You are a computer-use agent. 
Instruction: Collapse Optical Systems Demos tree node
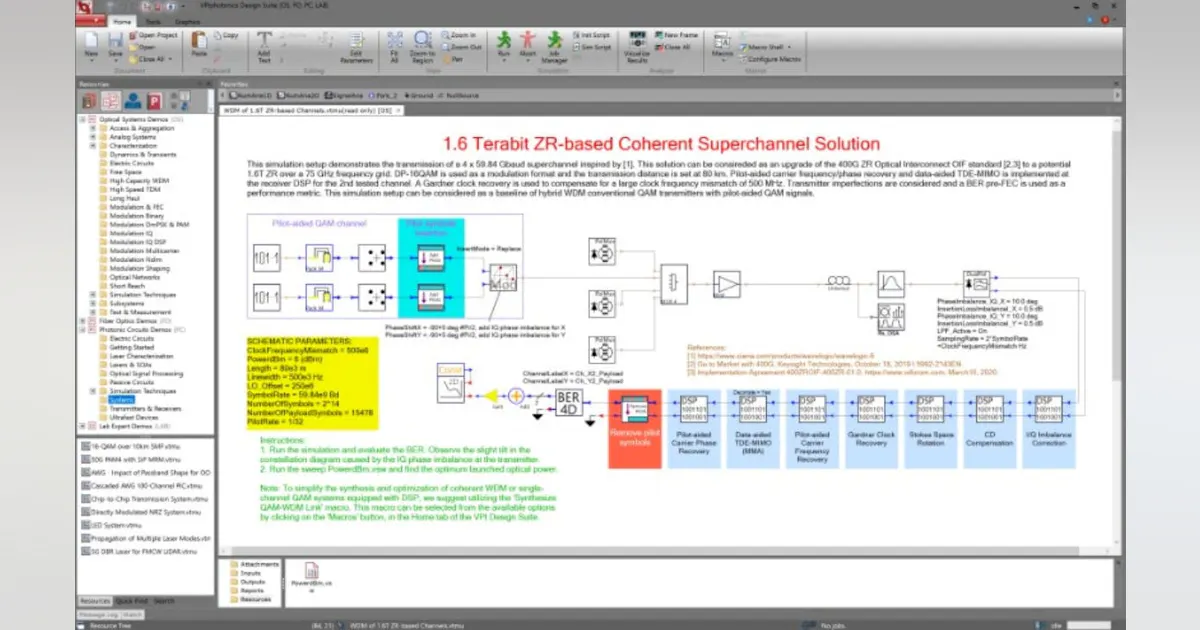[82, 119]
